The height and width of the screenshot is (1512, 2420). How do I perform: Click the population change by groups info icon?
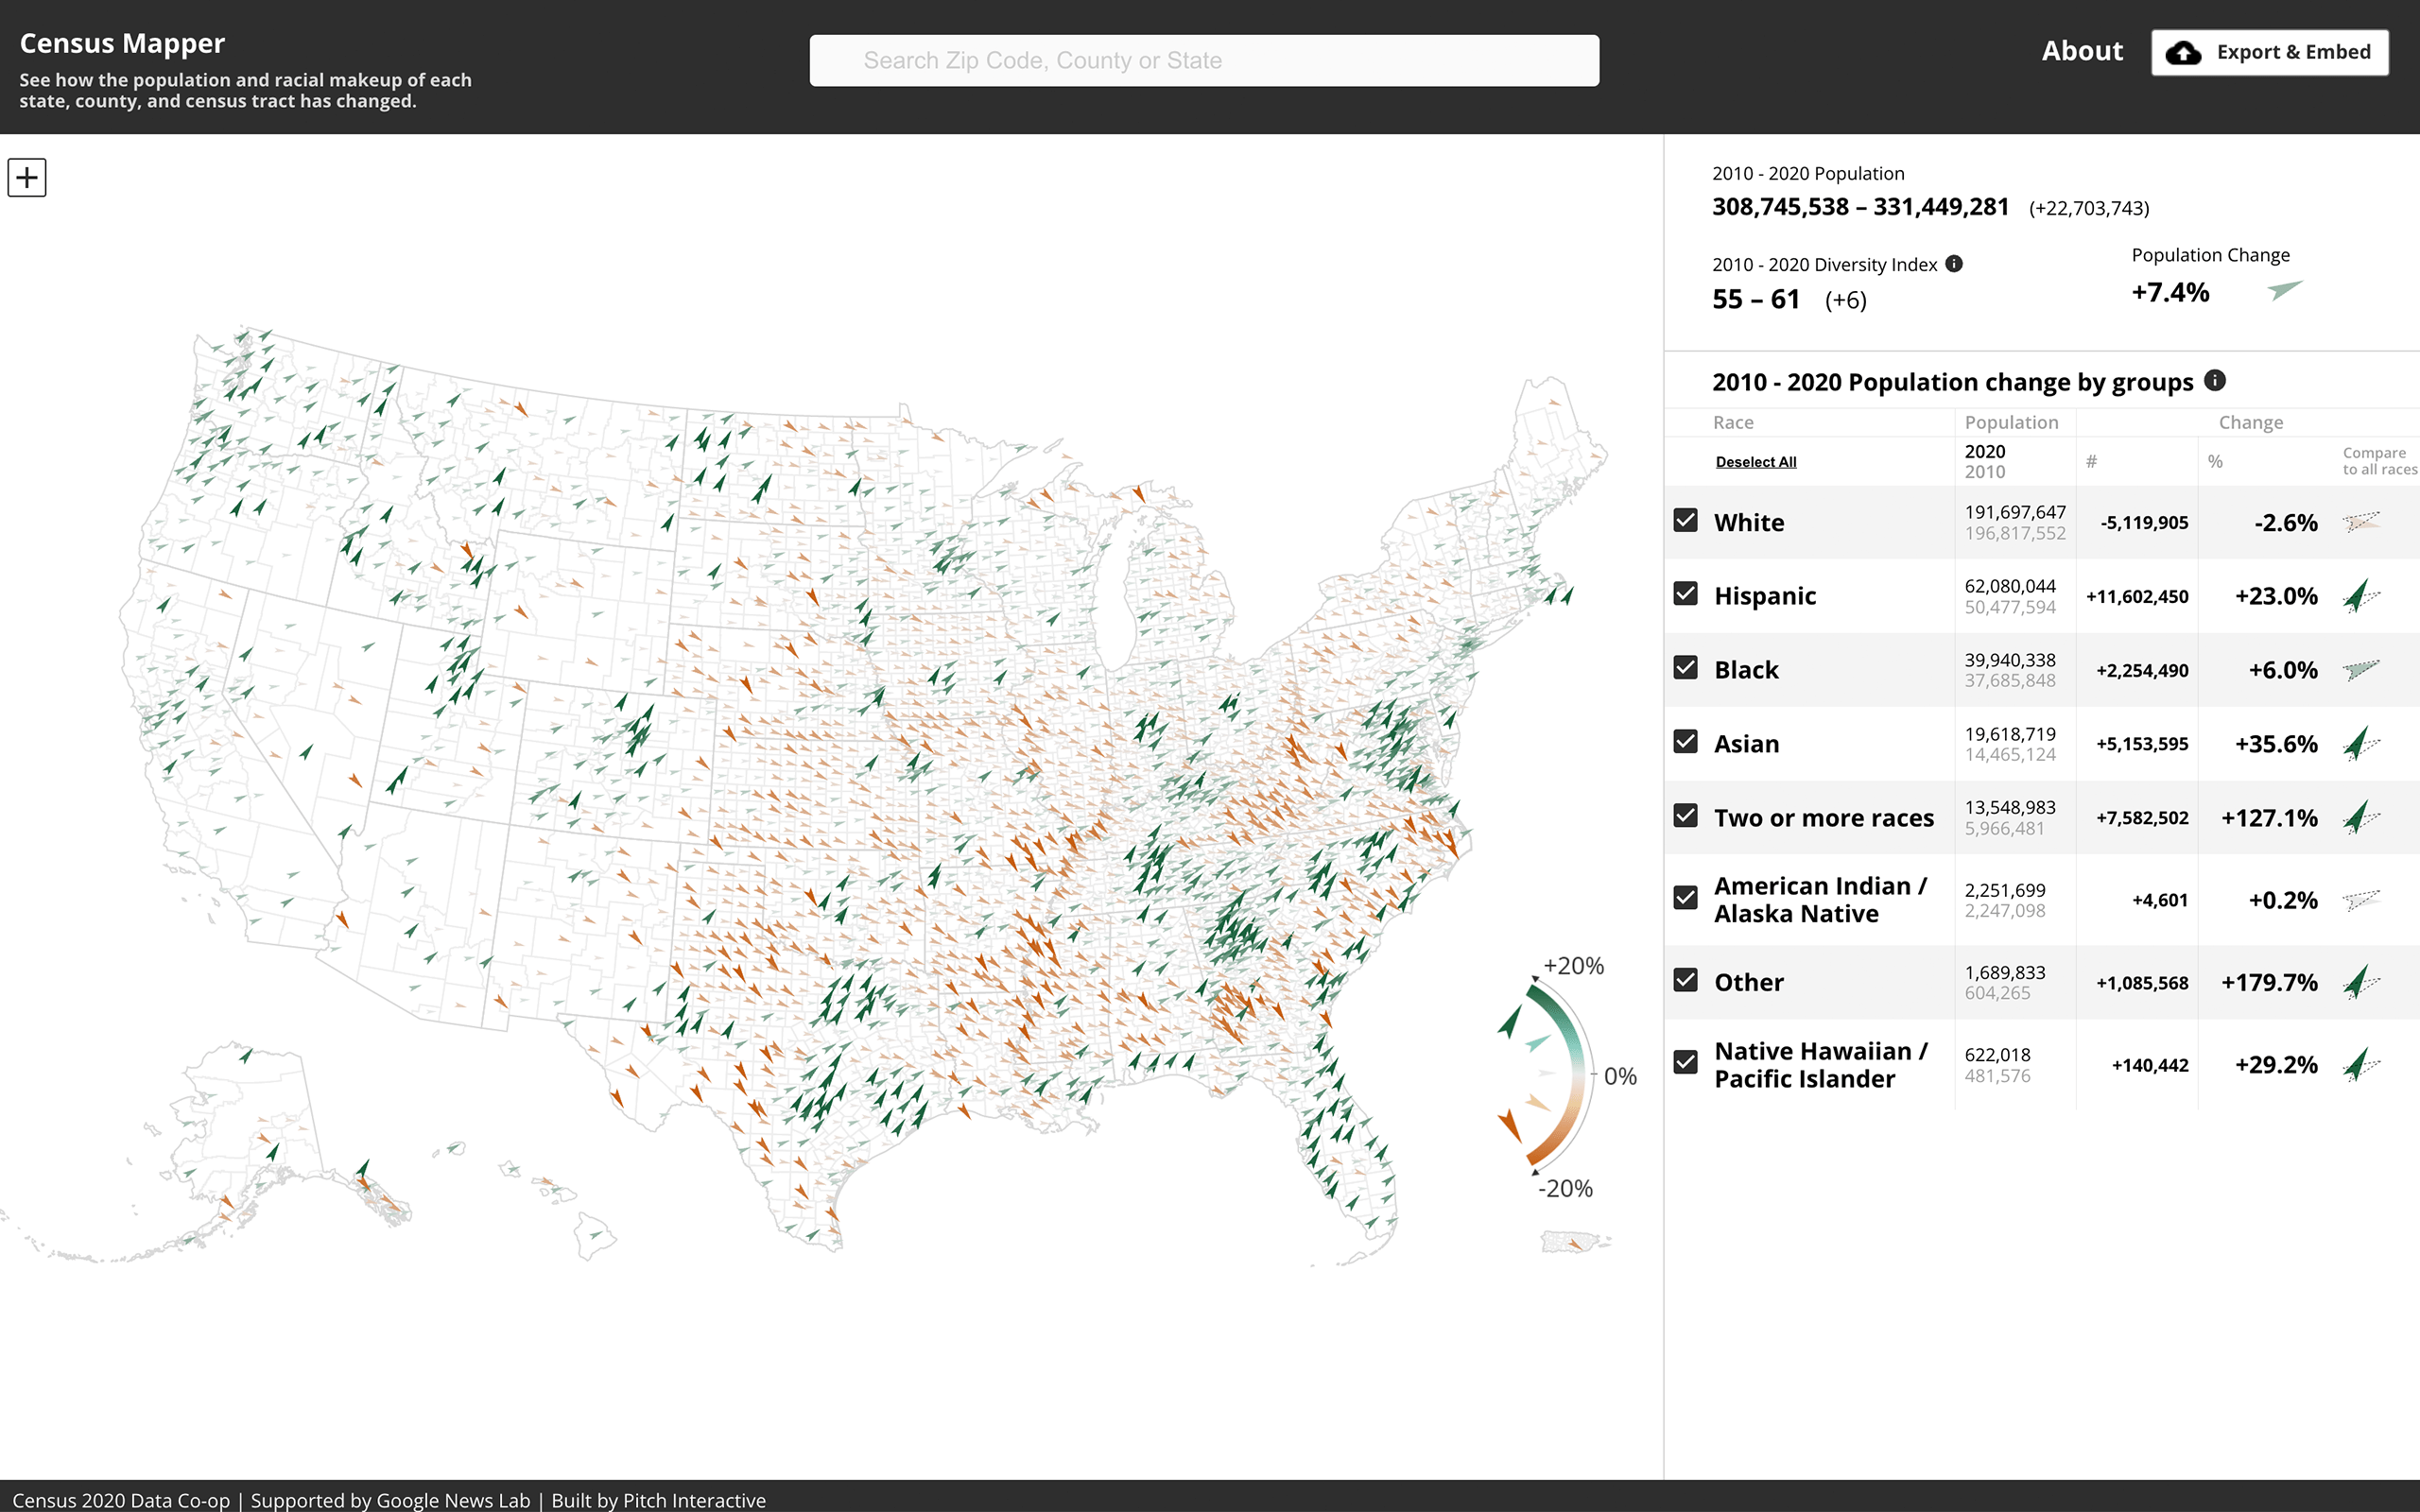point(2215,380)
